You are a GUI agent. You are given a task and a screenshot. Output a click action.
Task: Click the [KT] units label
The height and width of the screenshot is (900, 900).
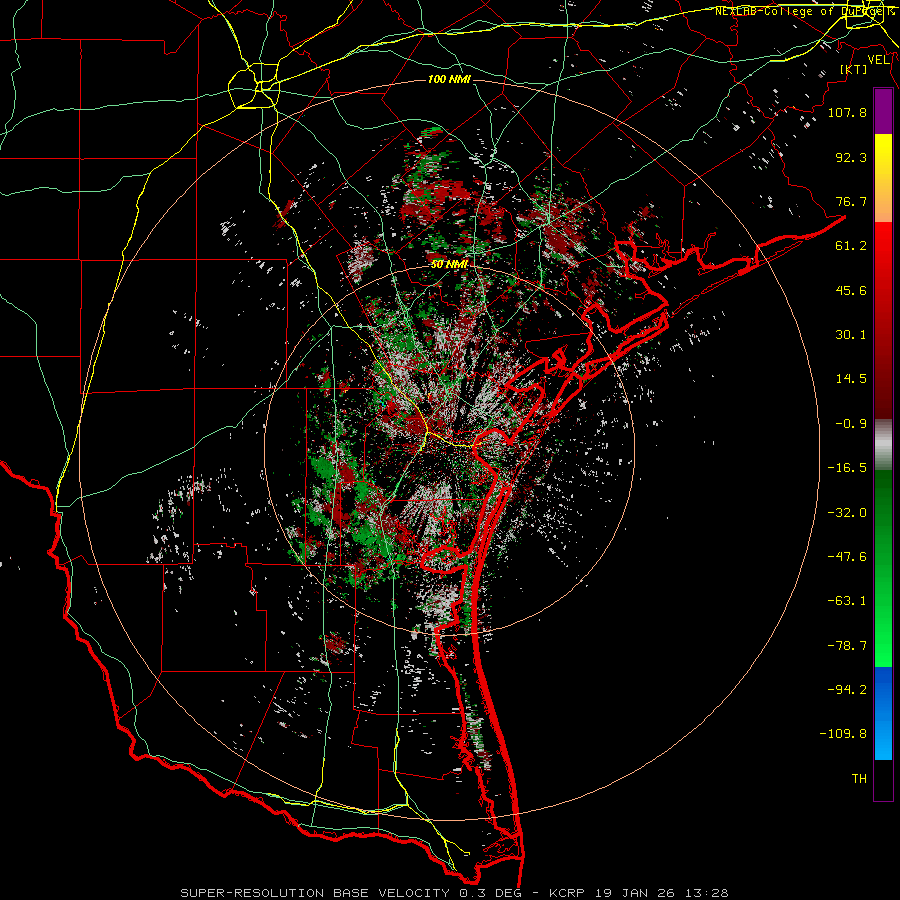[854, 69]
